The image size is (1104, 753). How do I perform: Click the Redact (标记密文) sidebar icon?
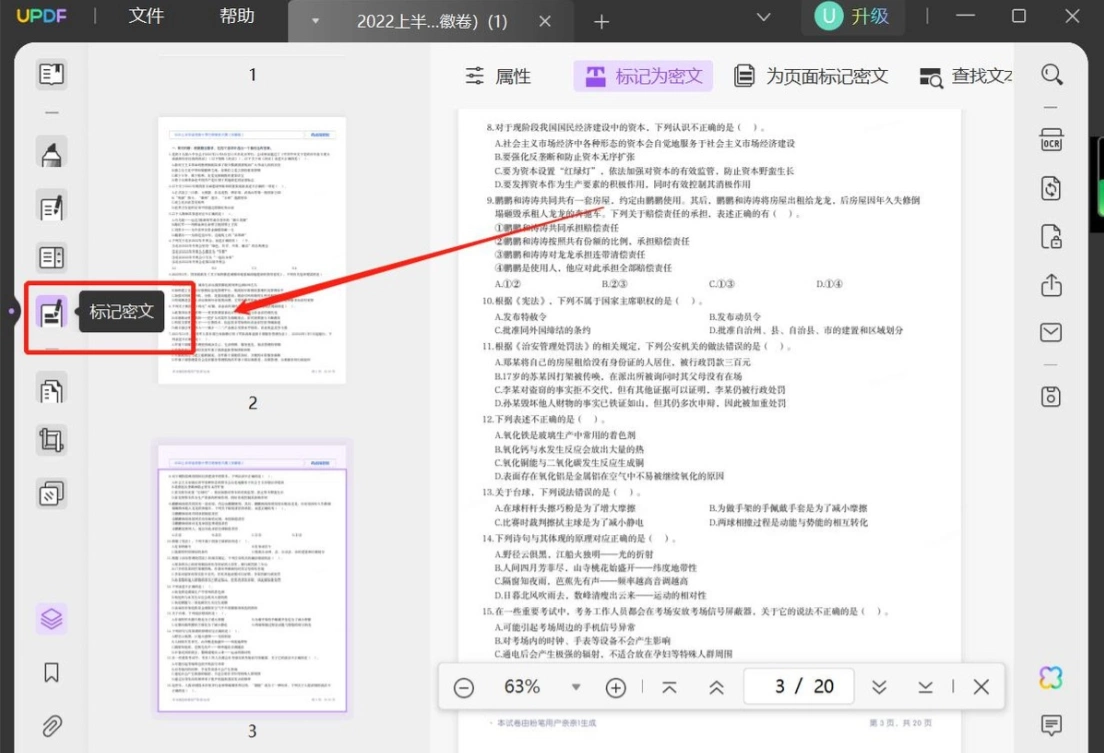click(x=51, y=312)
